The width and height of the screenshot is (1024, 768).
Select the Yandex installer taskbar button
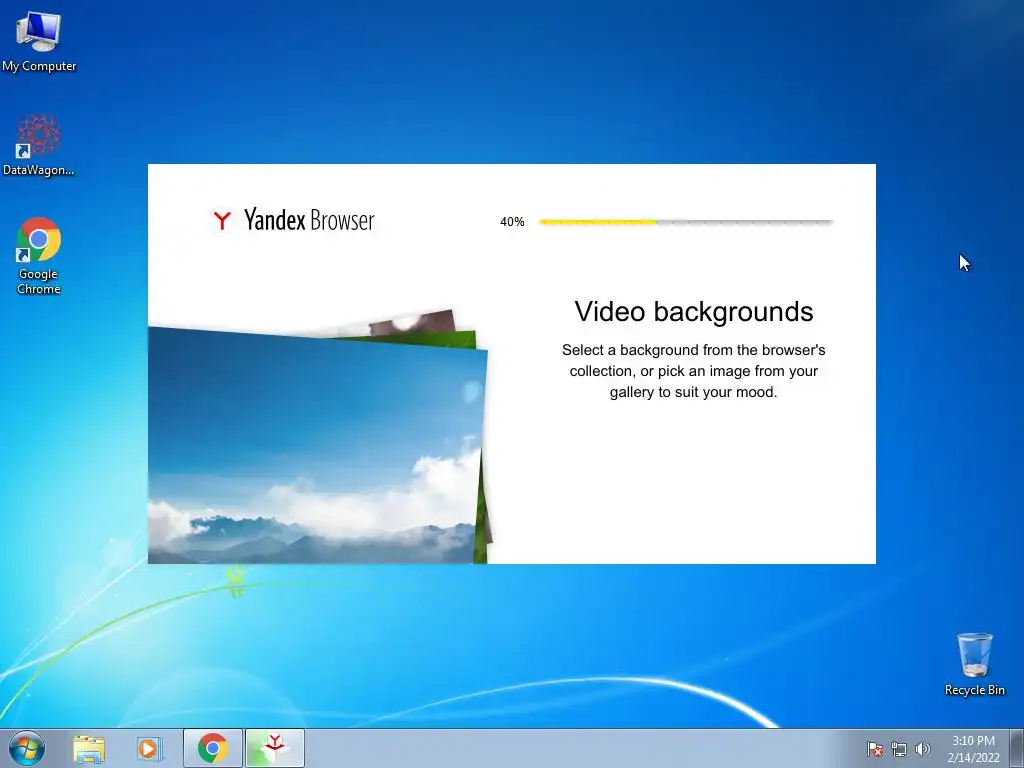pyautogui.click(x=275, y=748)
